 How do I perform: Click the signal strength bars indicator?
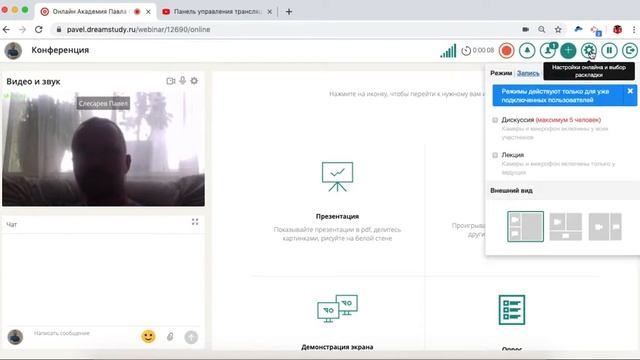pos(448,51)
